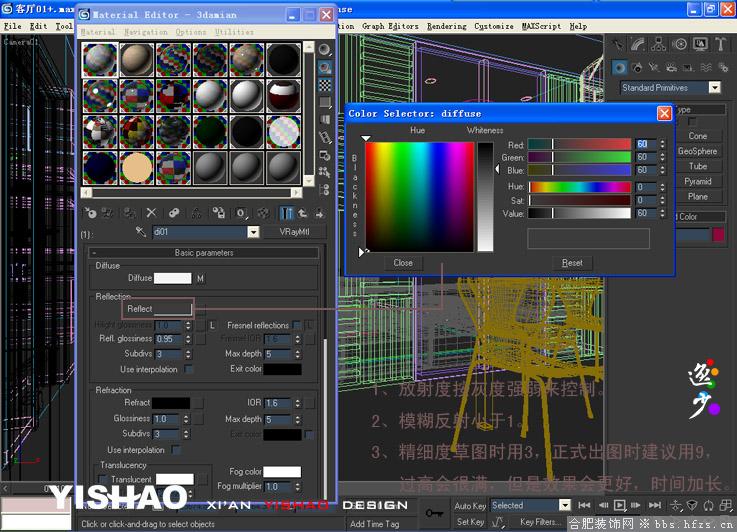Collapse the Basic parameters rollout
The width and height of the screenshot is (737, 532).
(204, 252)
